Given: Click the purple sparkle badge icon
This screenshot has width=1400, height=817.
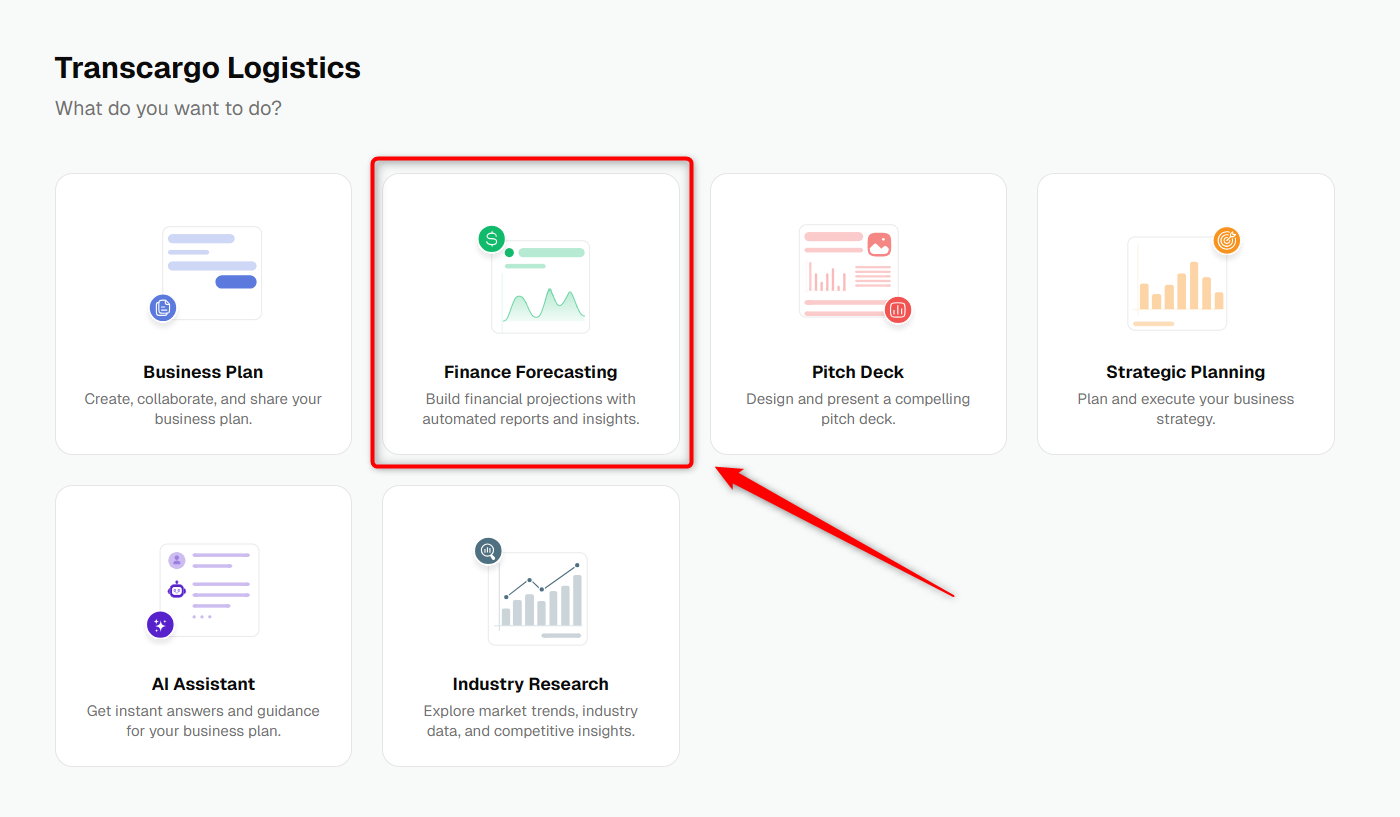Looking at the screenshot, I should (x=160, y=625).
